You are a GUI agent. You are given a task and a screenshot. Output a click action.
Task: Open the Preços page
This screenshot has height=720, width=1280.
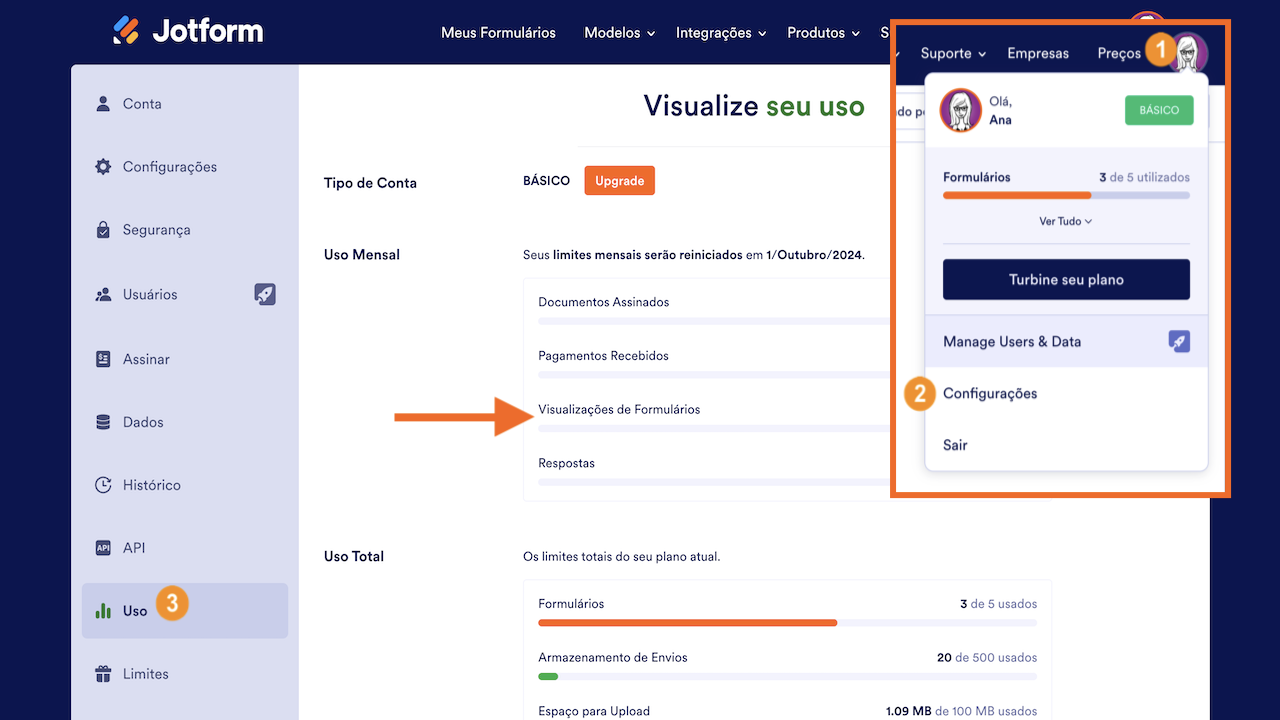coord(1119,53)
